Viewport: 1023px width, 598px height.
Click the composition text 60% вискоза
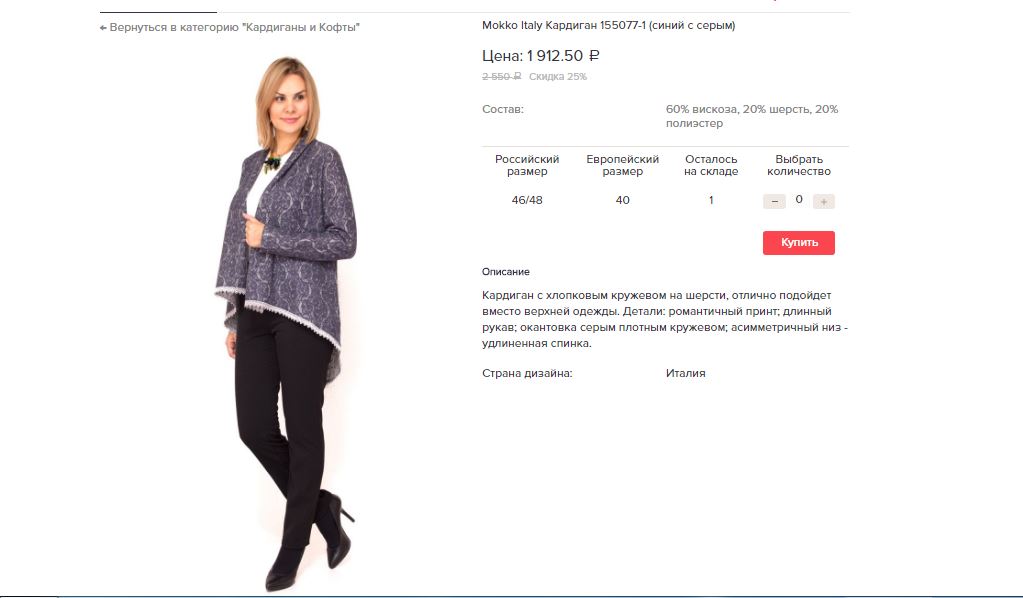(702, 110)
